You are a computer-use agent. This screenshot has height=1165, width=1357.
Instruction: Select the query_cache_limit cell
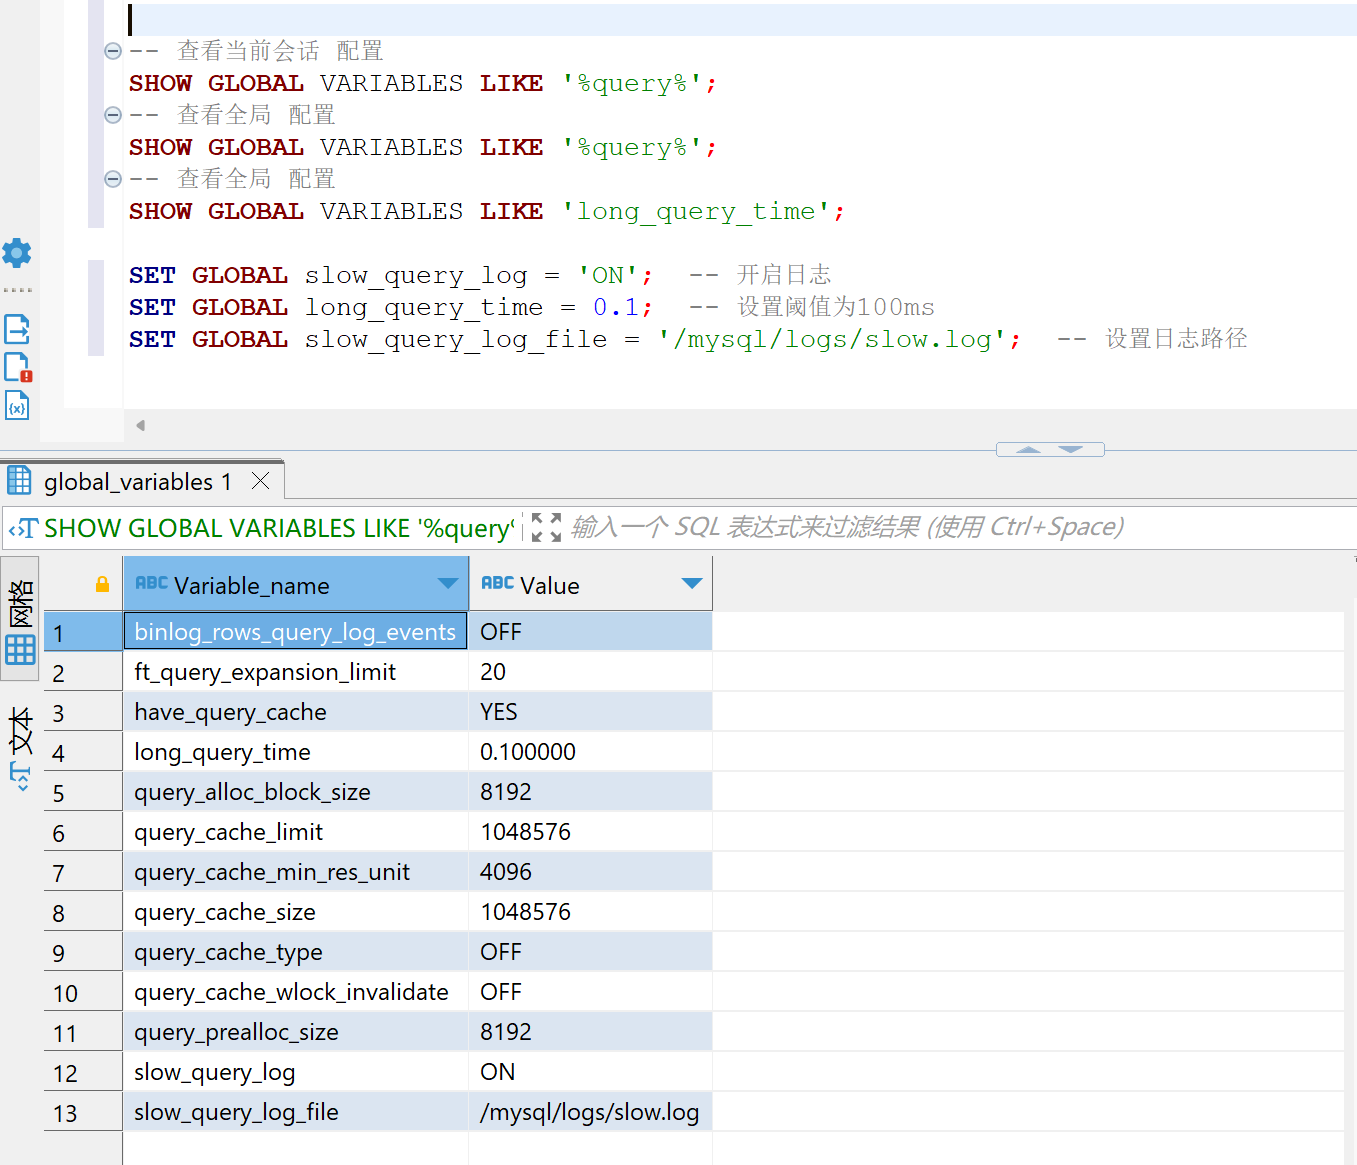click(295, 831)
